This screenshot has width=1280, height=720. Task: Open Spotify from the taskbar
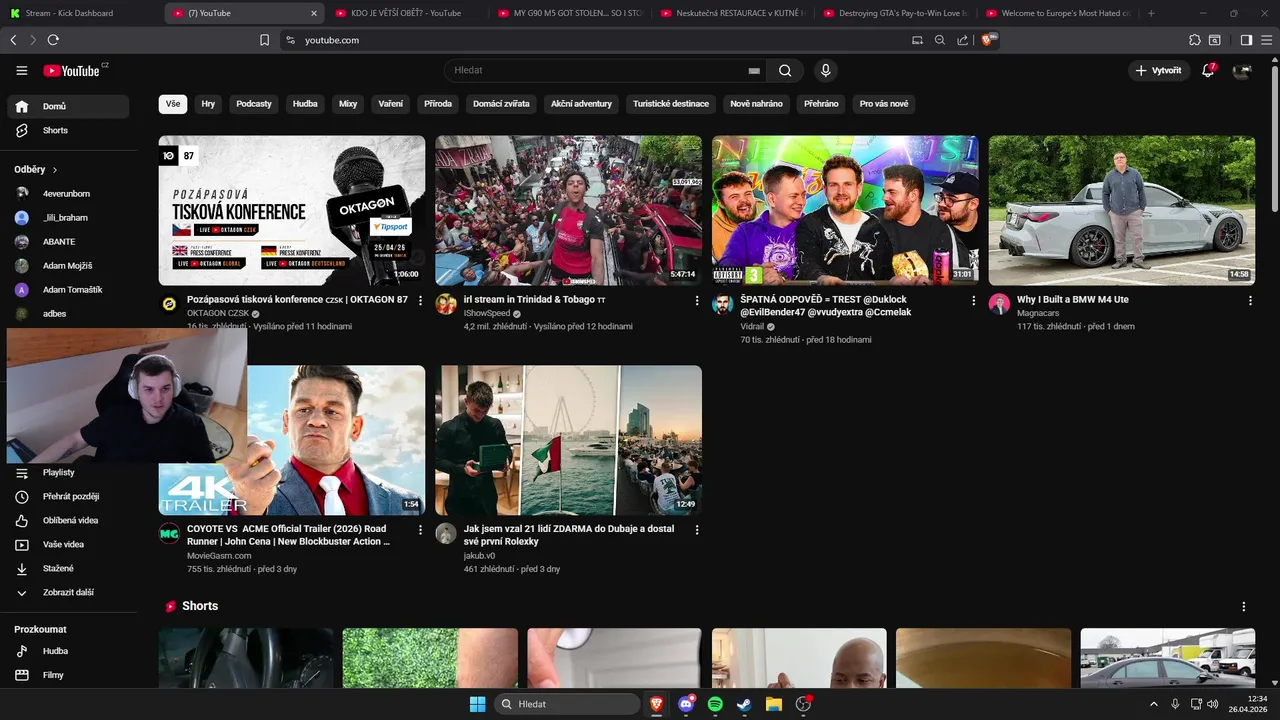click(715, 704)
